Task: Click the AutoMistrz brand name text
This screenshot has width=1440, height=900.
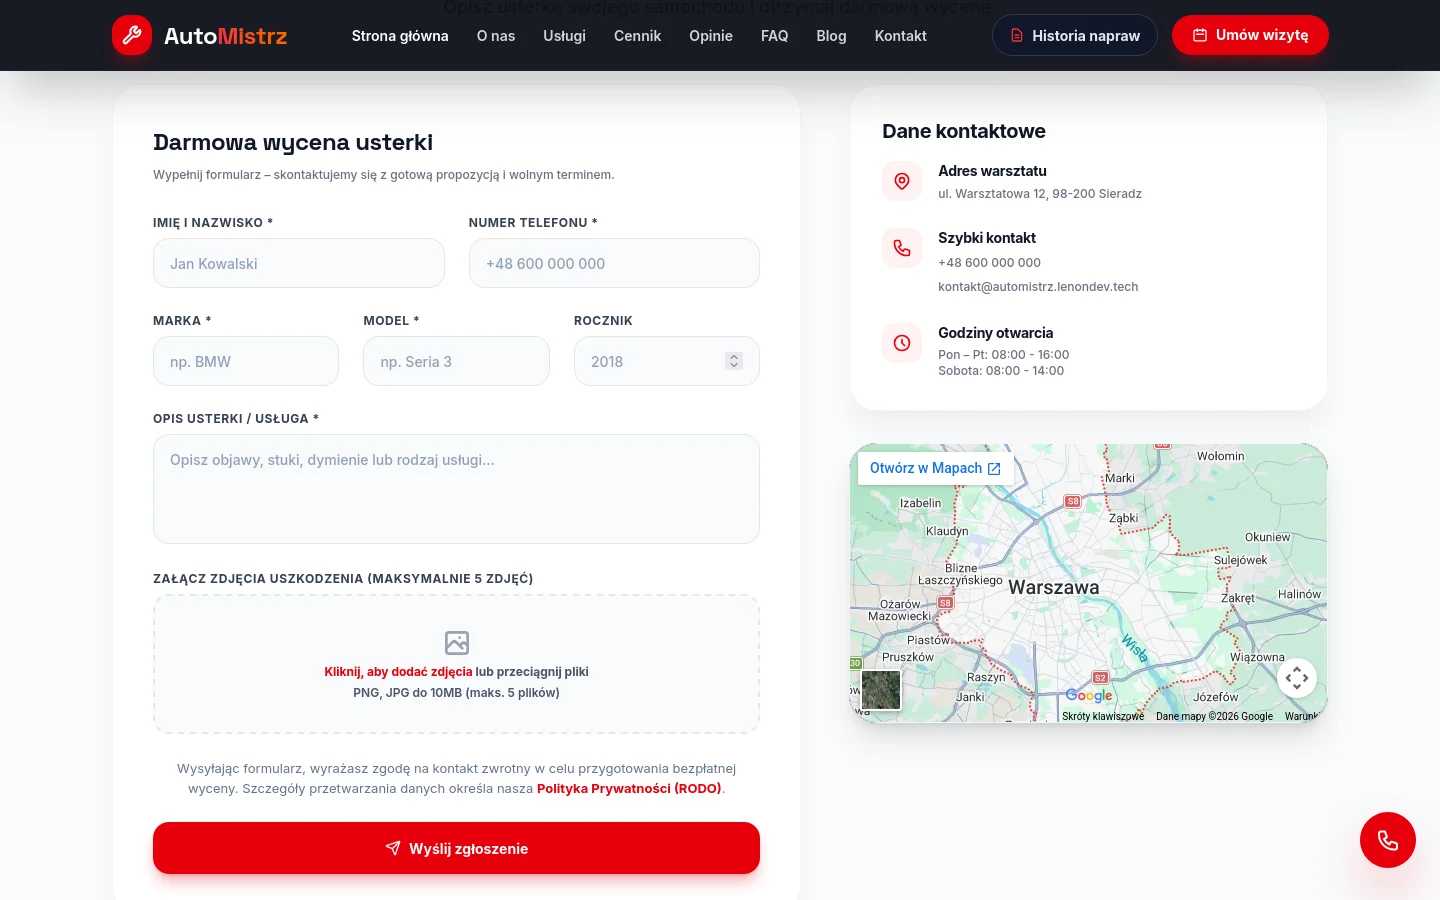Action: 226,36
